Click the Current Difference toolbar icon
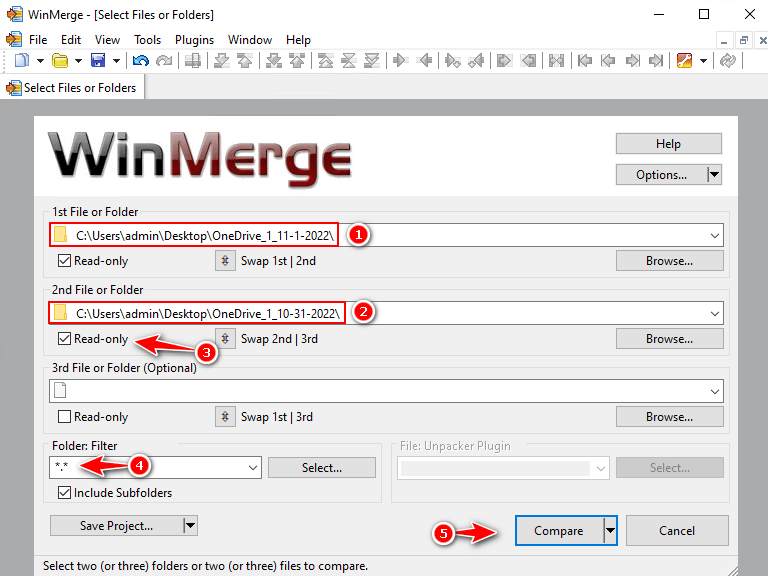Image resolution: width=768 pixels, height=576 pixels. (349, 61)
